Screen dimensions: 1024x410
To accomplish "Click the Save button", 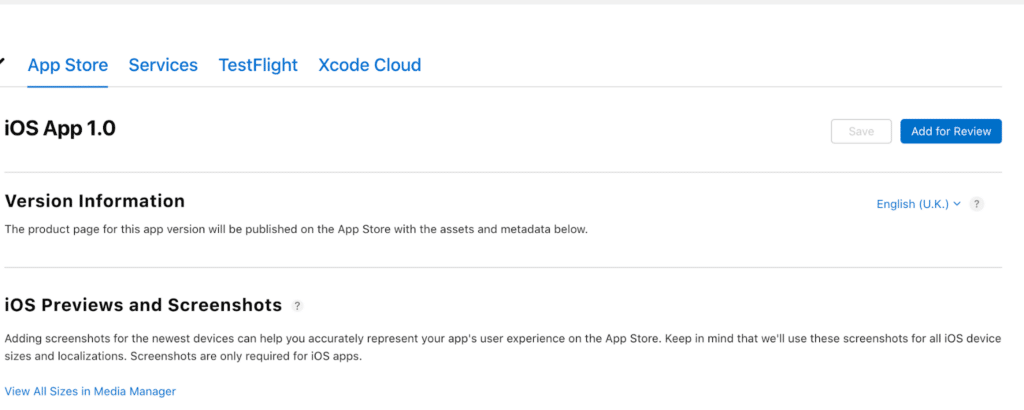I will [x=861, y=131].
